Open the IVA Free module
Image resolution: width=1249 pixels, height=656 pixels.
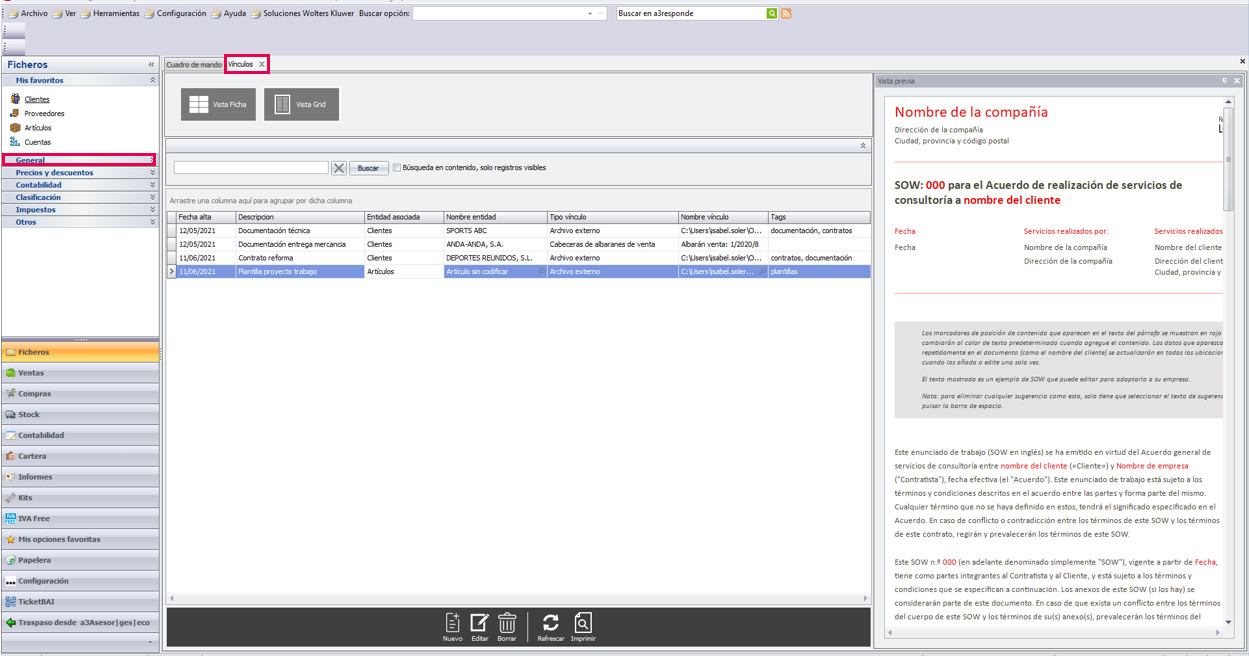(80, 518)
